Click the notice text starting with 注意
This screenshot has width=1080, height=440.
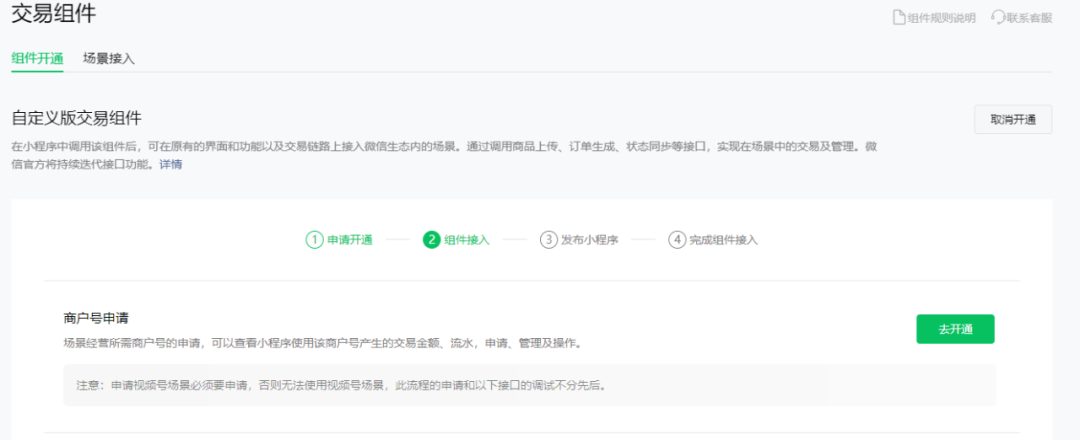coord(341,385)
